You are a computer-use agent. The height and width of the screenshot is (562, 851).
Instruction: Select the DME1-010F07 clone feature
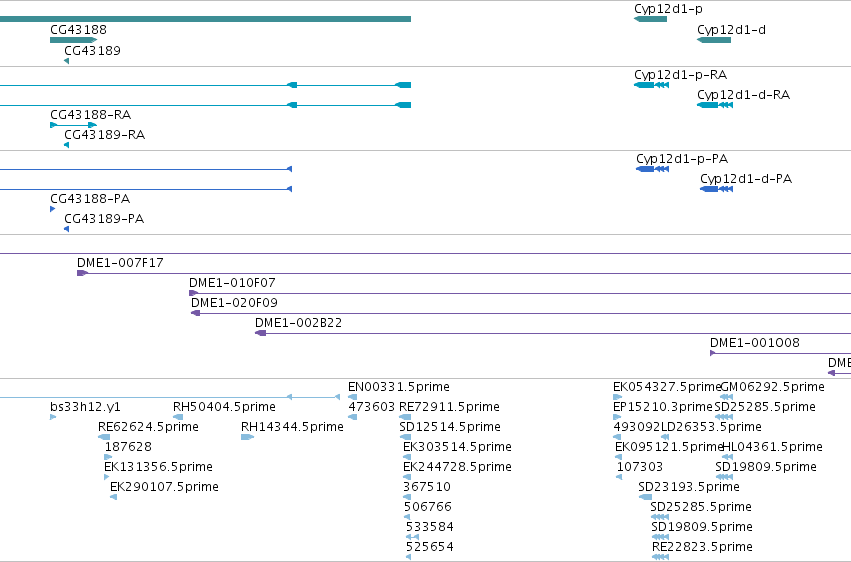520,293
